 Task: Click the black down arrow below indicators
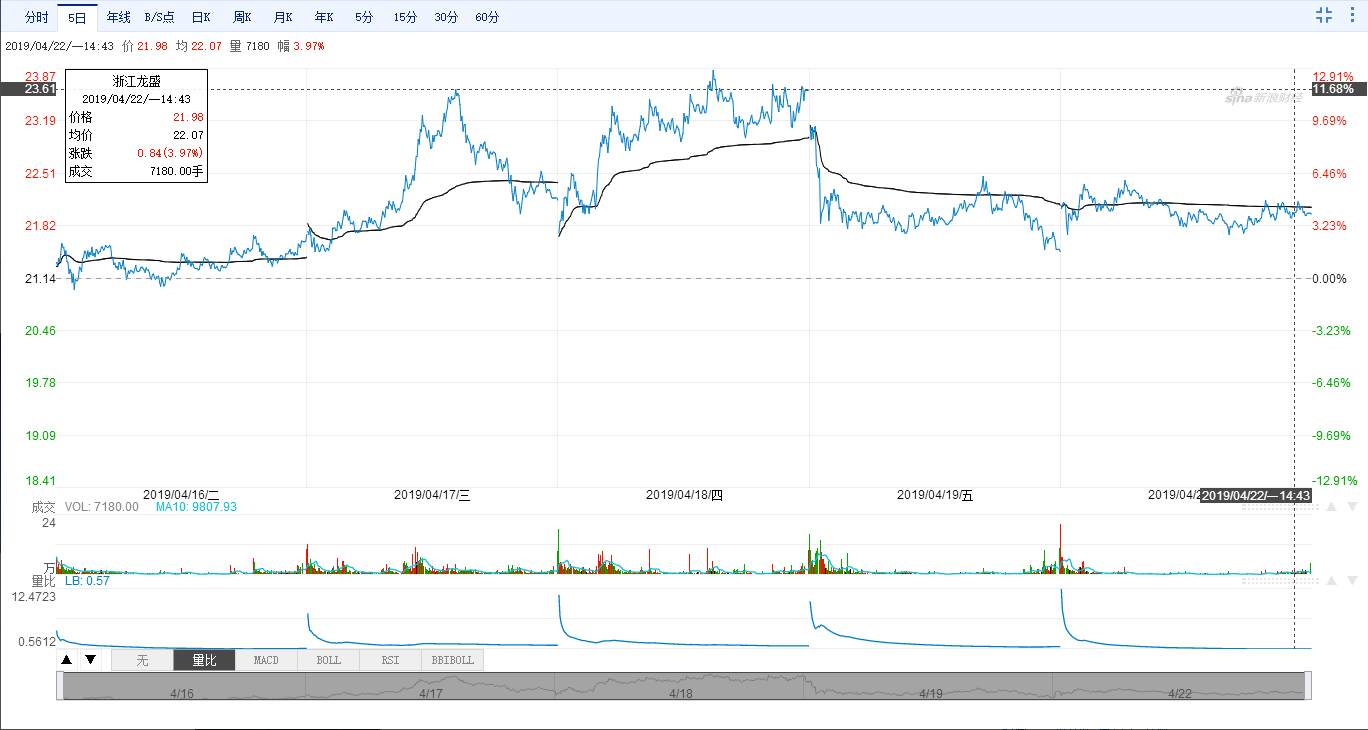tap(90, 660)
